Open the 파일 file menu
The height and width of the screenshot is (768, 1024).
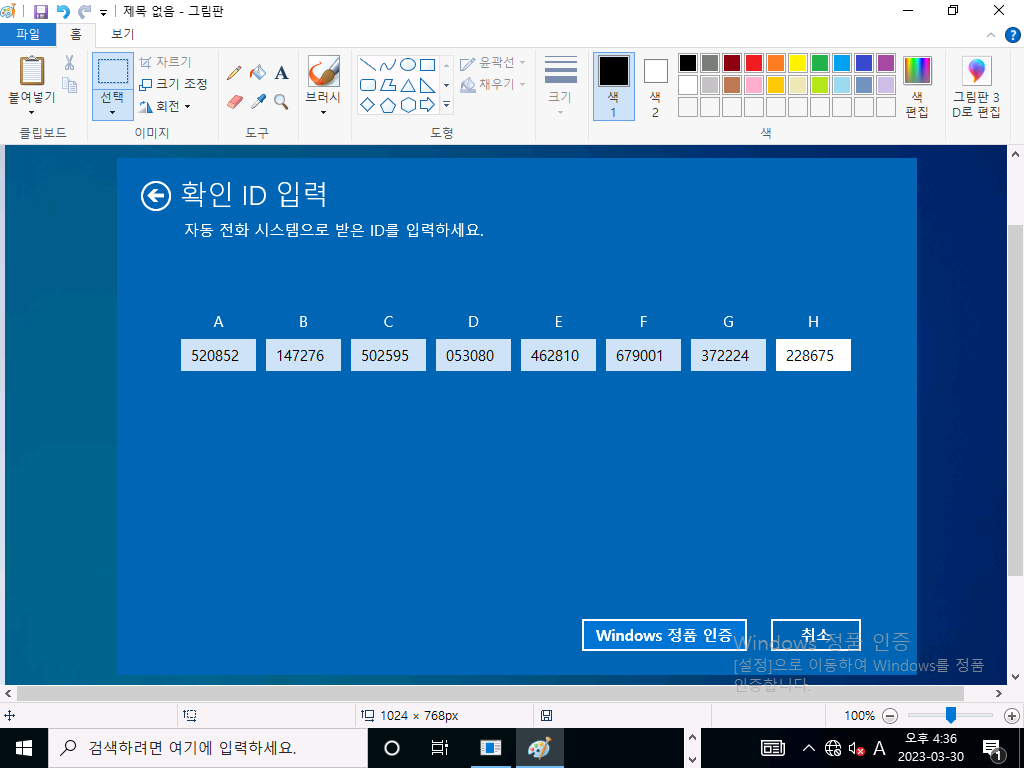[28, 35]
